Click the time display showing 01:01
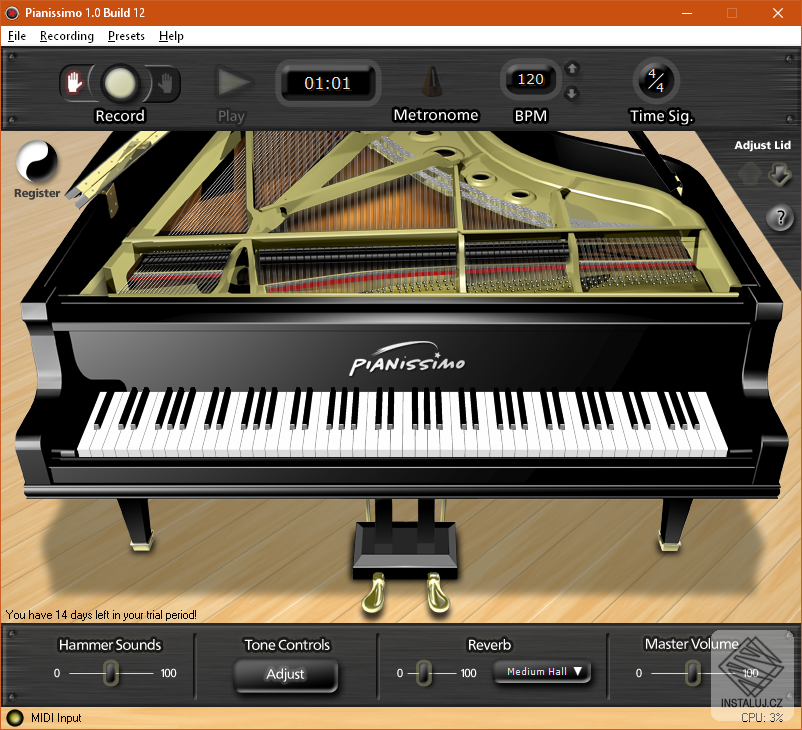The width and height of the screenshot is (802, 730). coord(327,83)
